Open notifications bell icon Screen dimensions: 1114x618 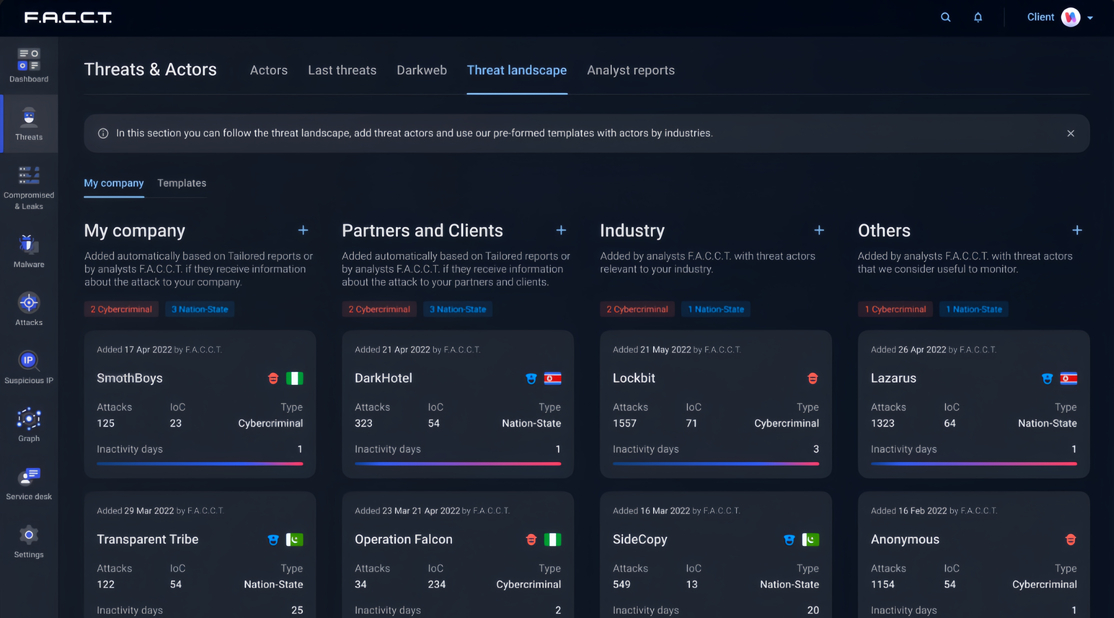tap(978, 17)
